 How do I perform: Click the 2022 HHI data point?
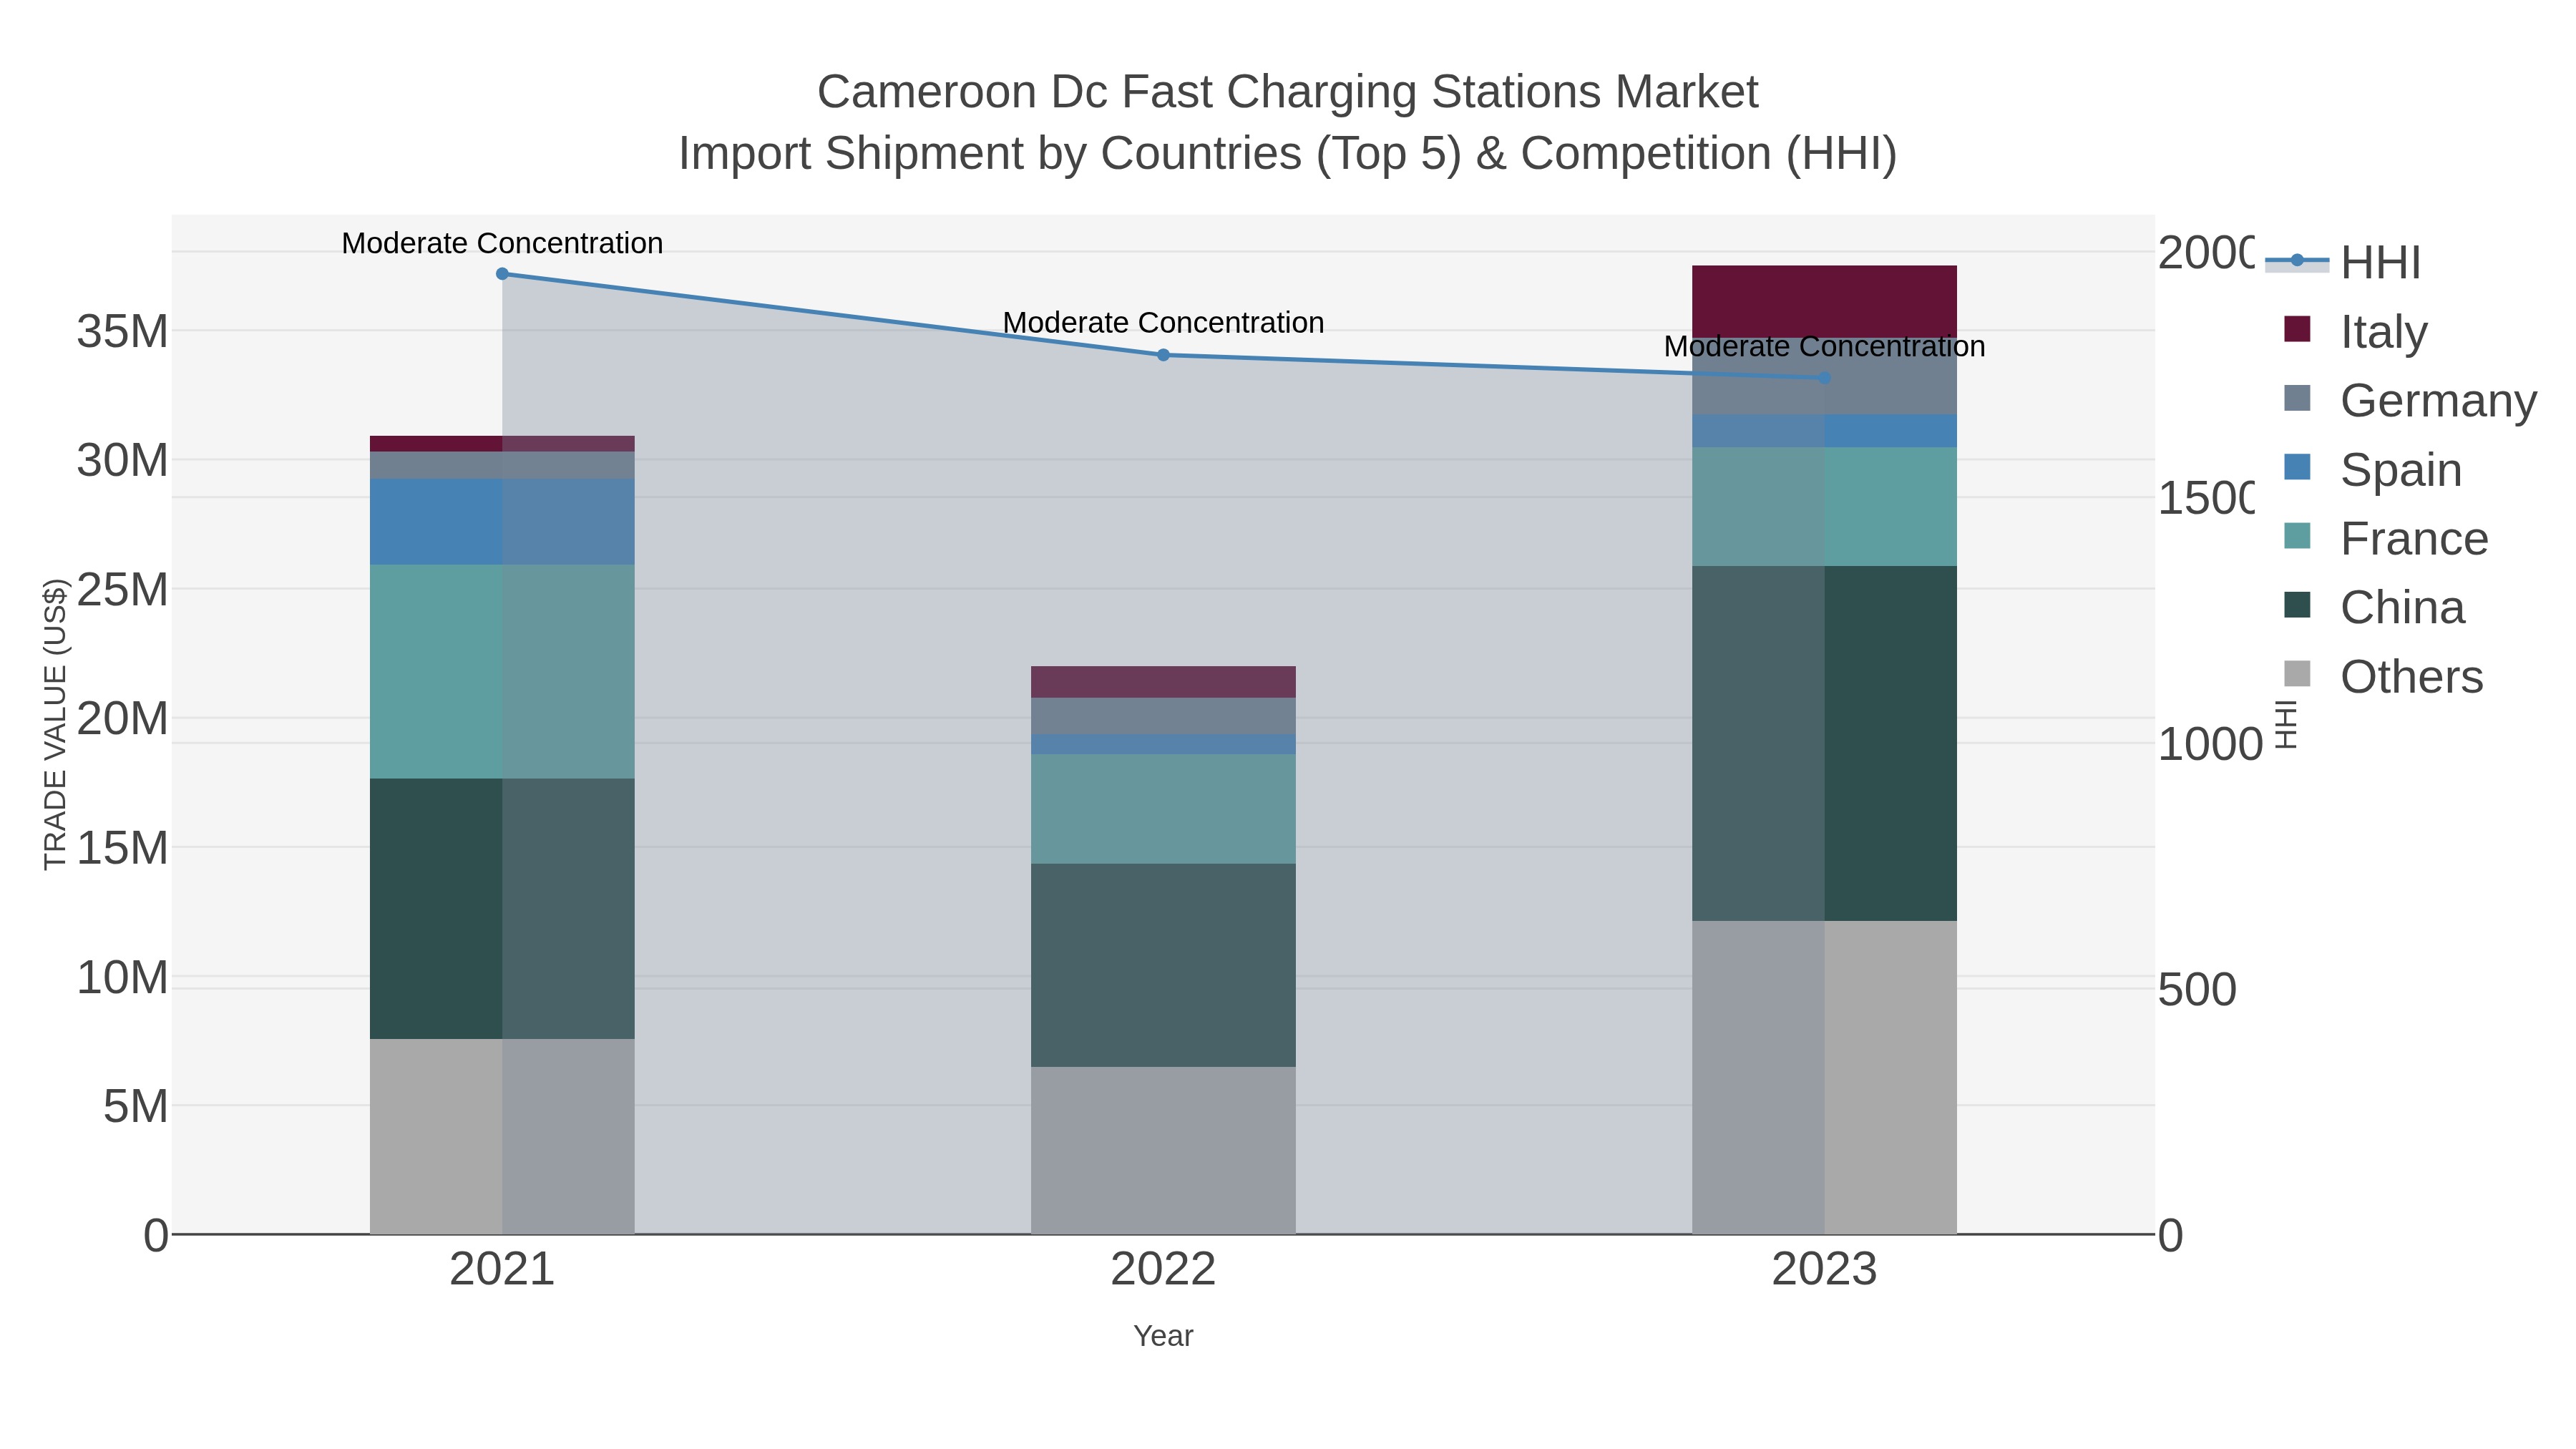[1163, 355]
